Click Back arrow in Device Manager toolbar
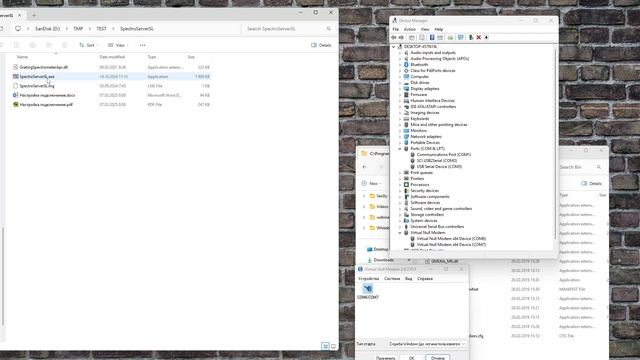Screen dimensions: 640x360 [394, 38]
